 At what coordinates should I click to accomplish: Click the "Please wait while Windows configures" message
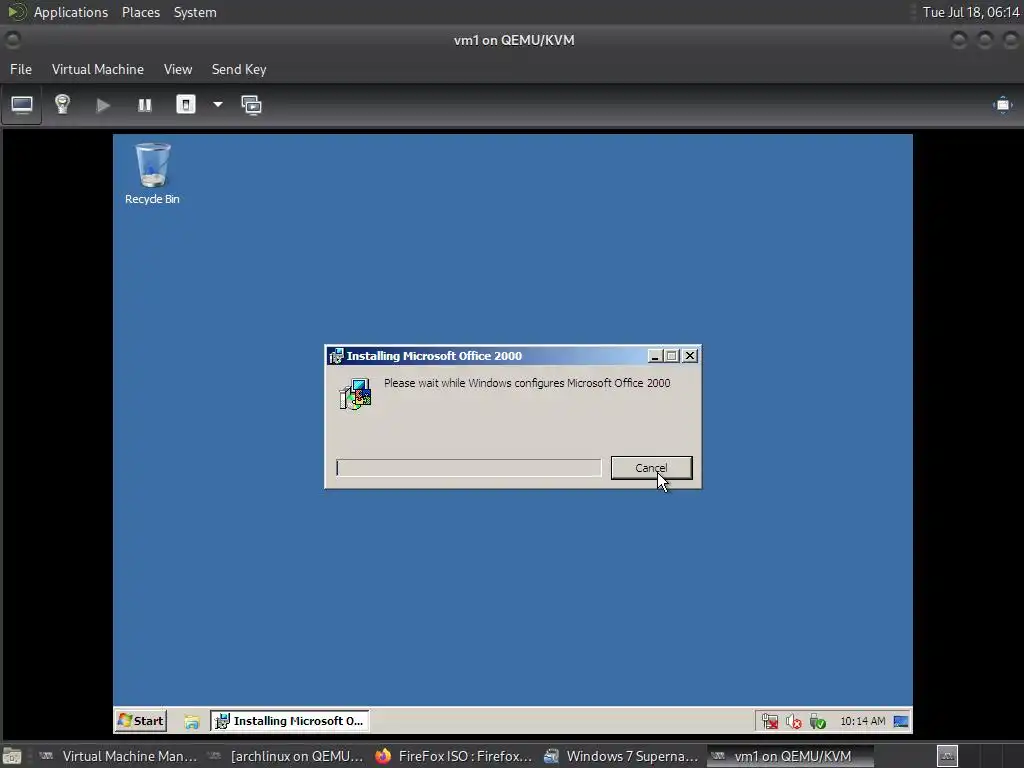point(527,383)
